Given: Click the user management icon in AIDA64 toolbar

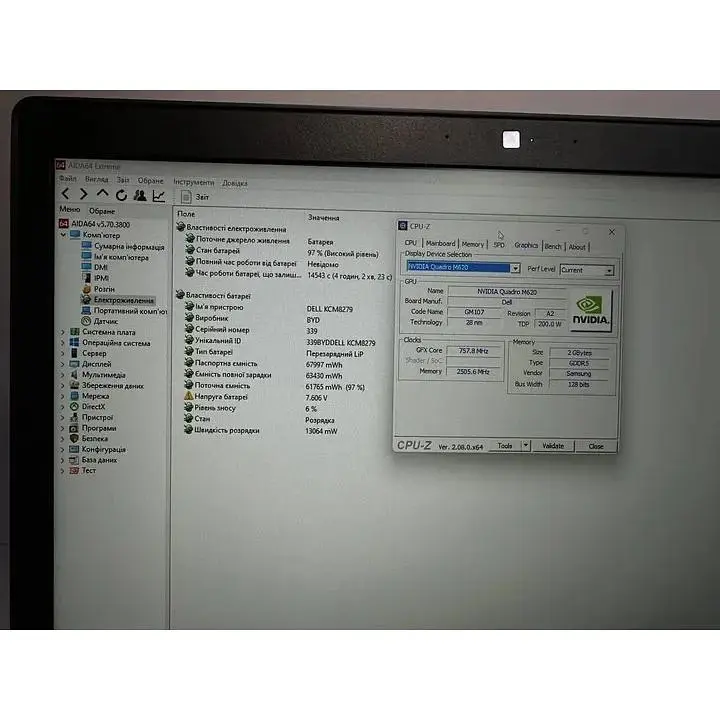Looking at the screenshot, I should tap(140, 196).
